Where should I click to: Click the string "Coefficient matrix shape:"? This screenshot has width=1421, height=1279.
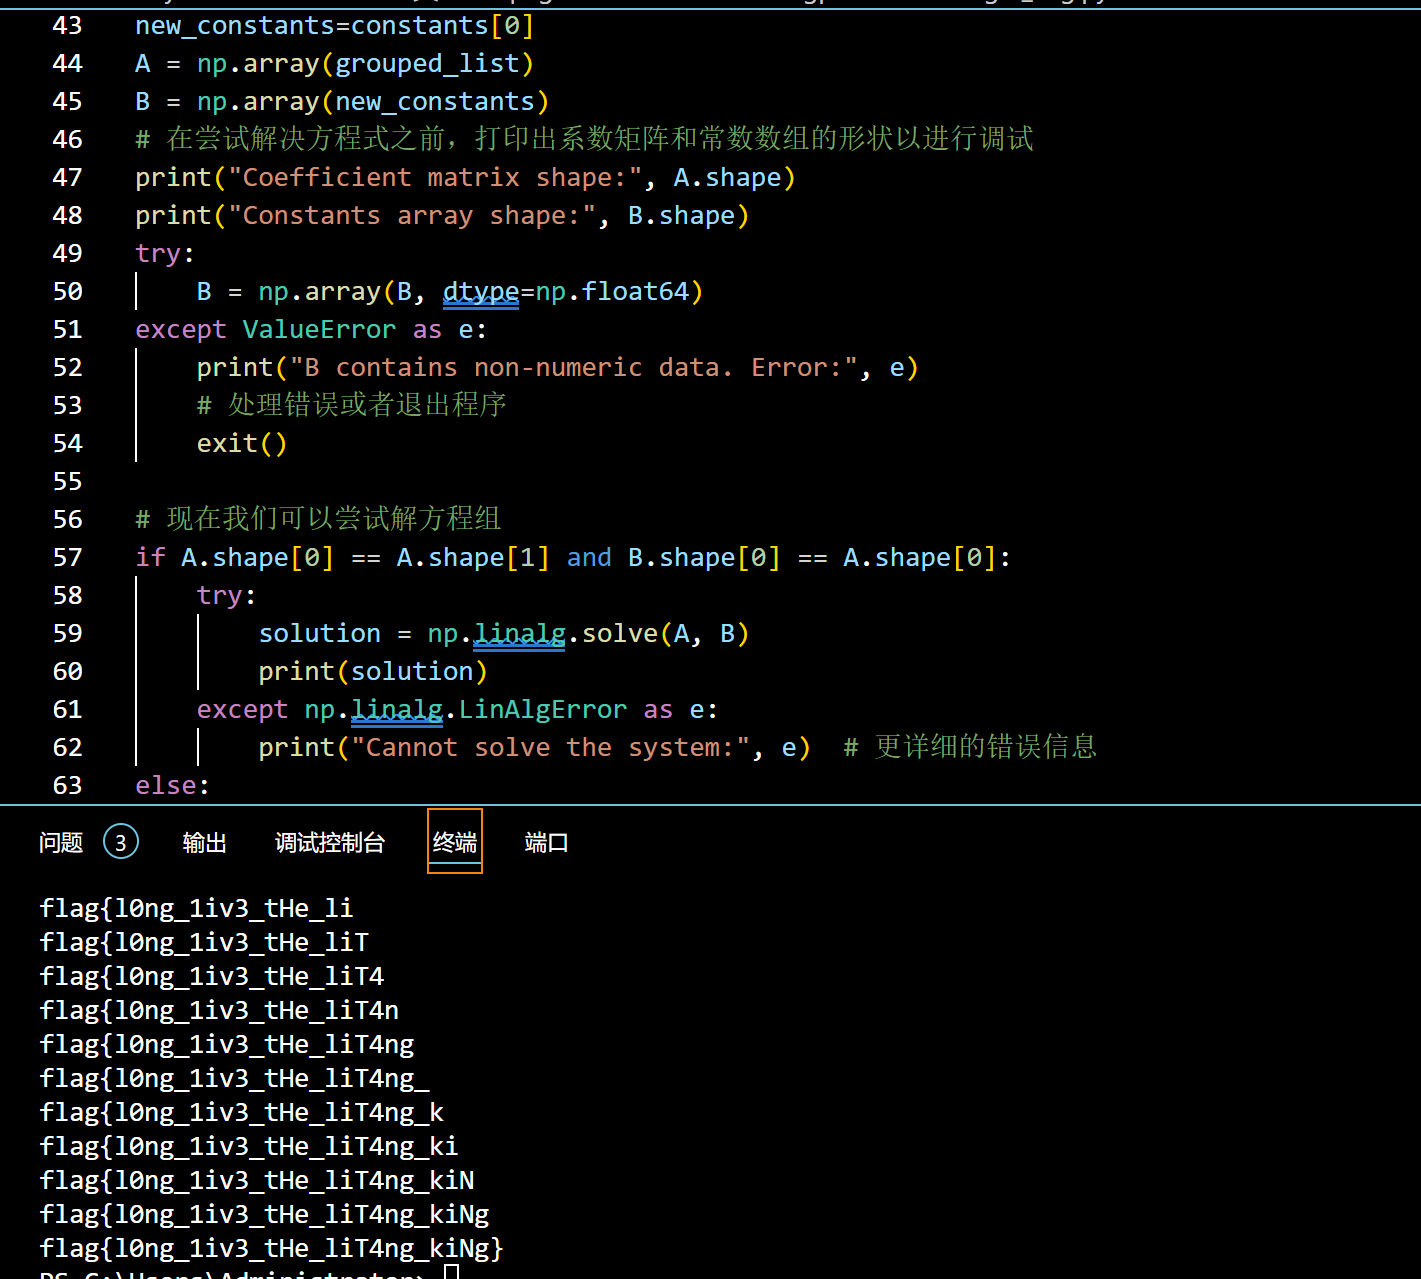pyautogui.click(x=435, y=177)
